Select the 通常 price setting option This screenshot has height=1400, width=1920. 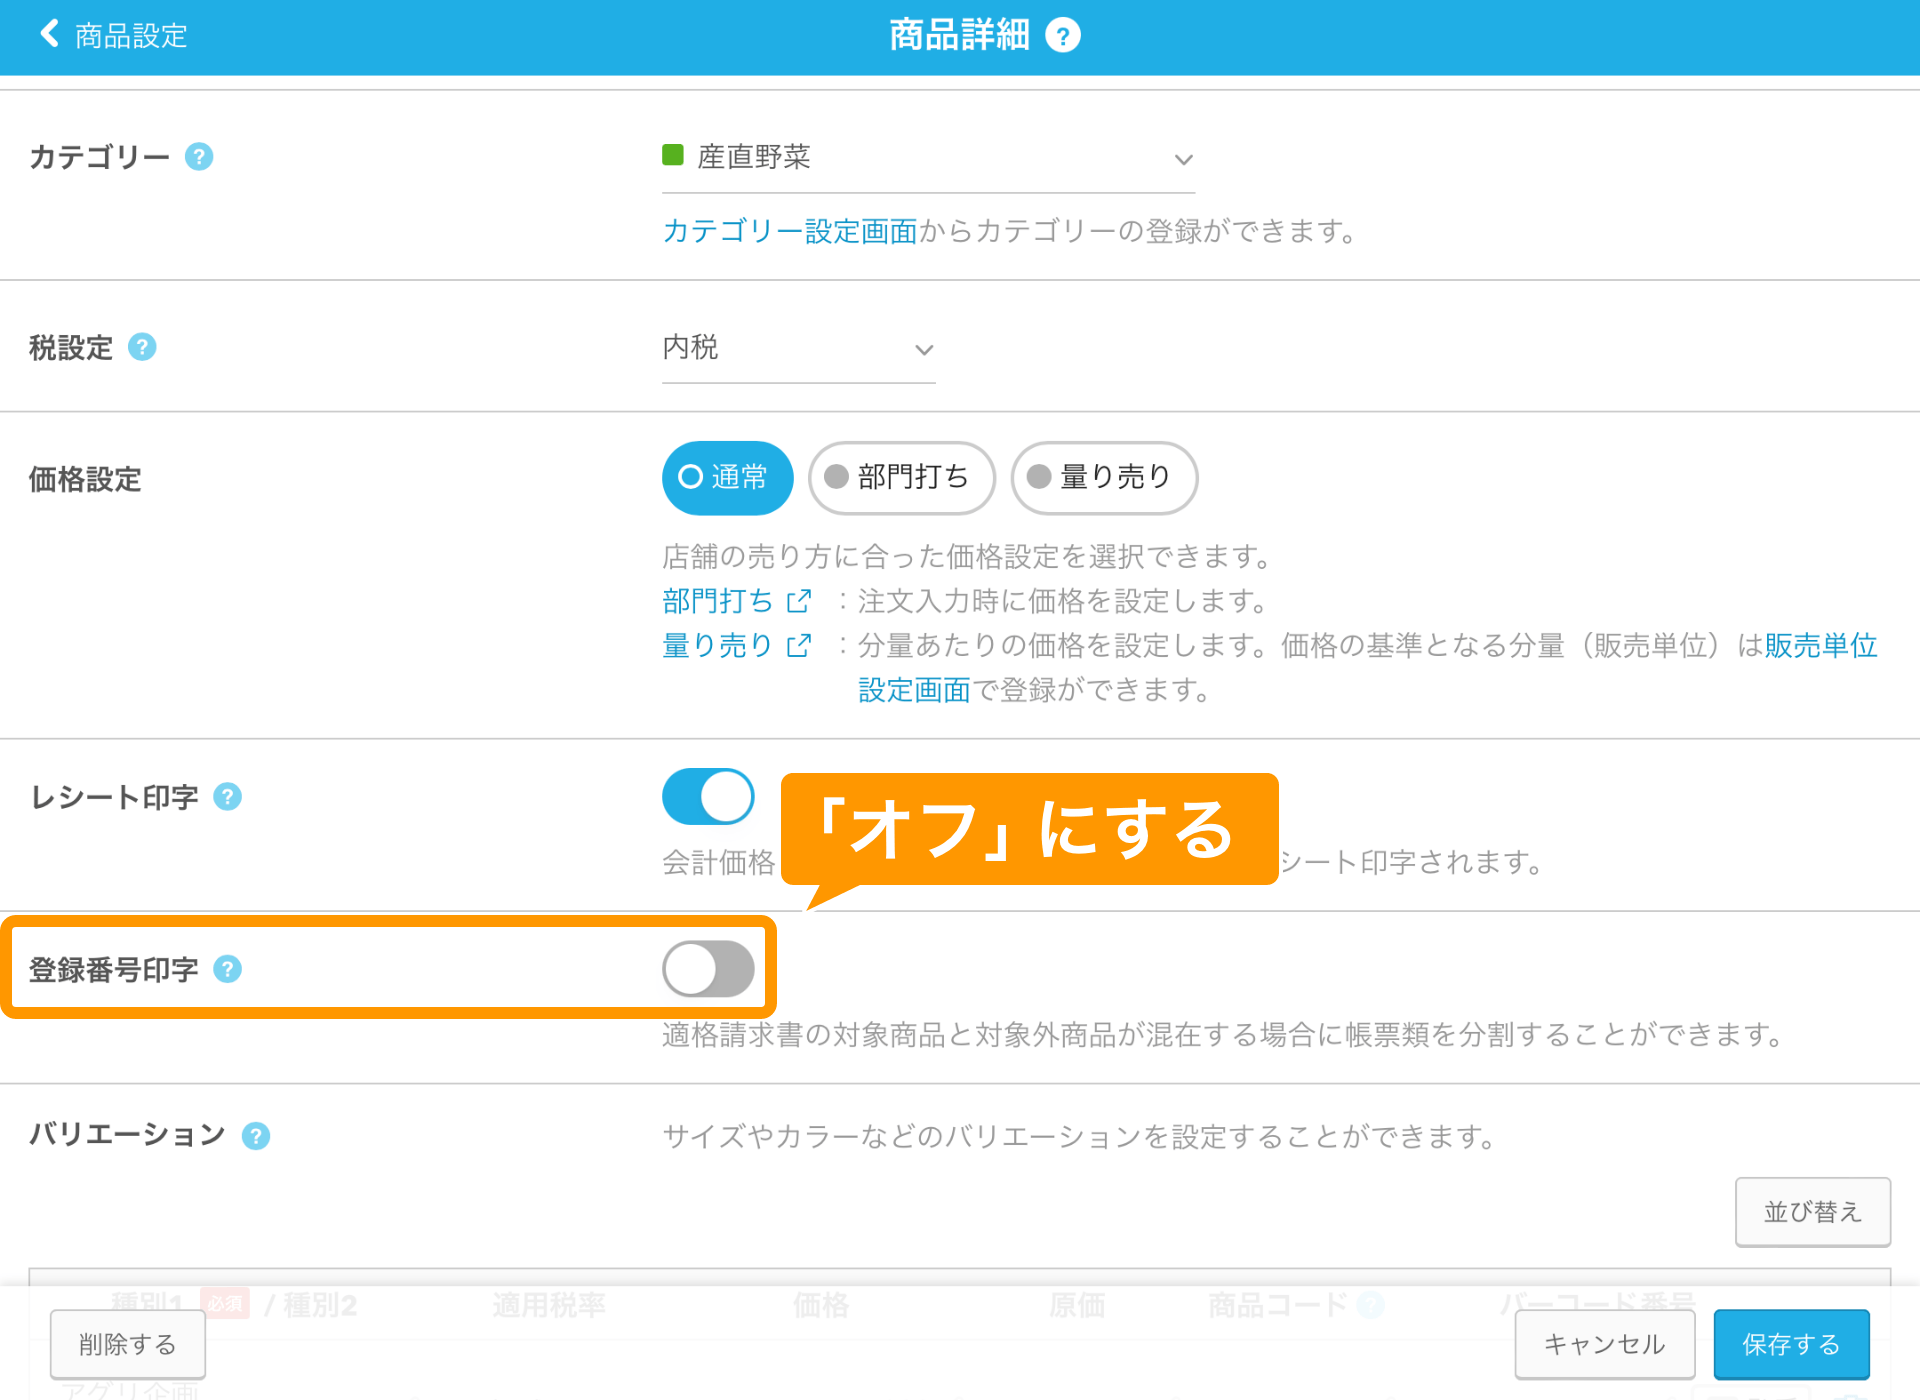727,478
